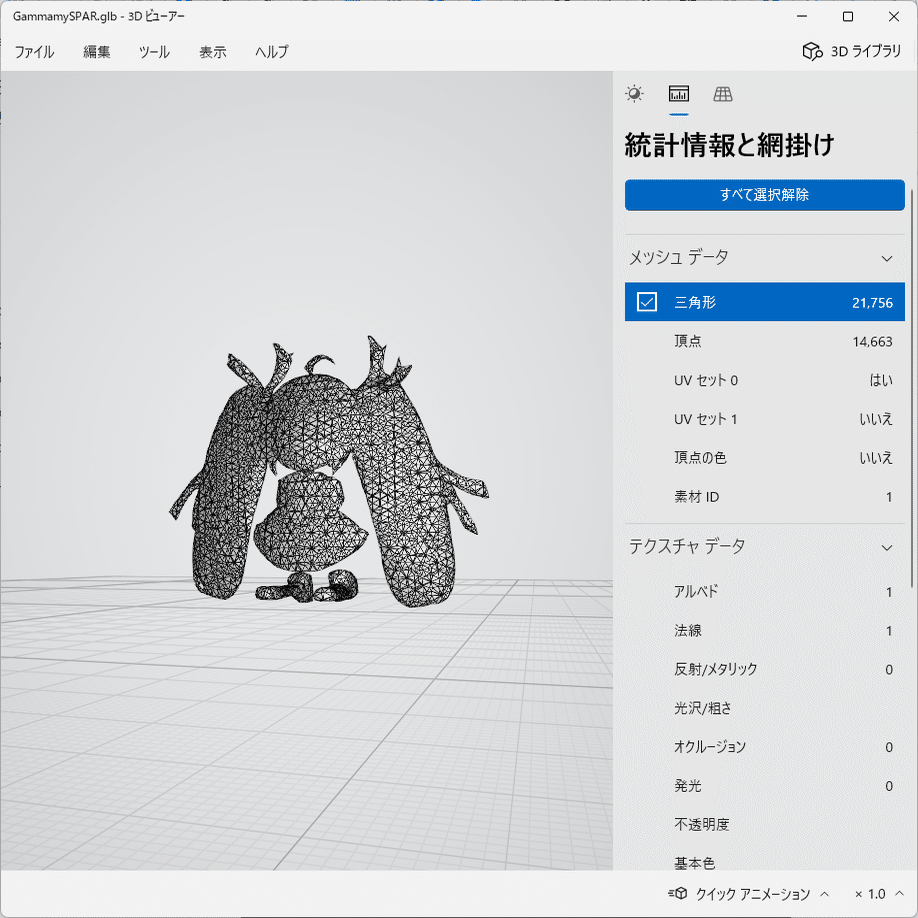Open the grid and views tab icon
The image size is (918, 918).
[722, 94]
